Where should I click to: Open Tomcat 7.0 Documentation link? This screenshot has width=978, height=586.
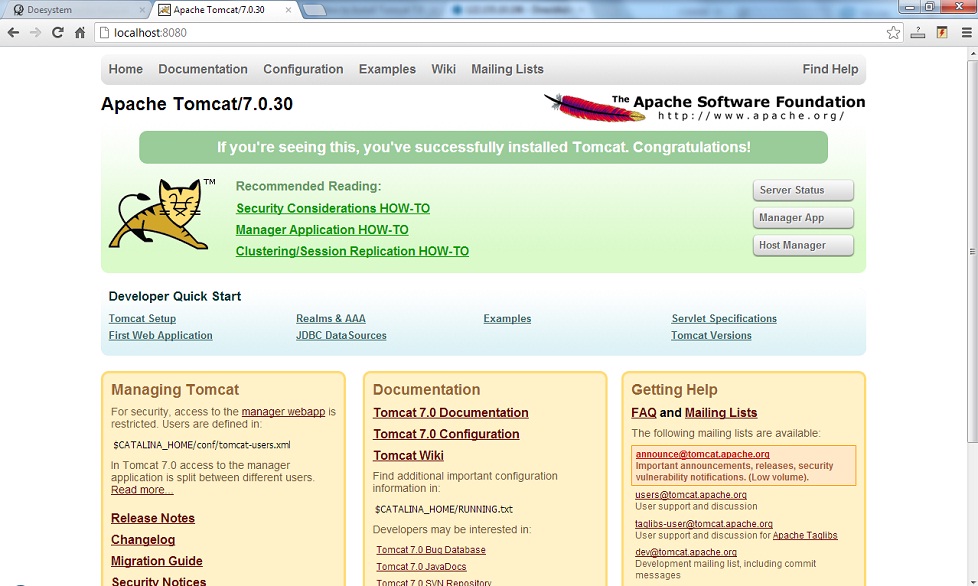(451, 413)
